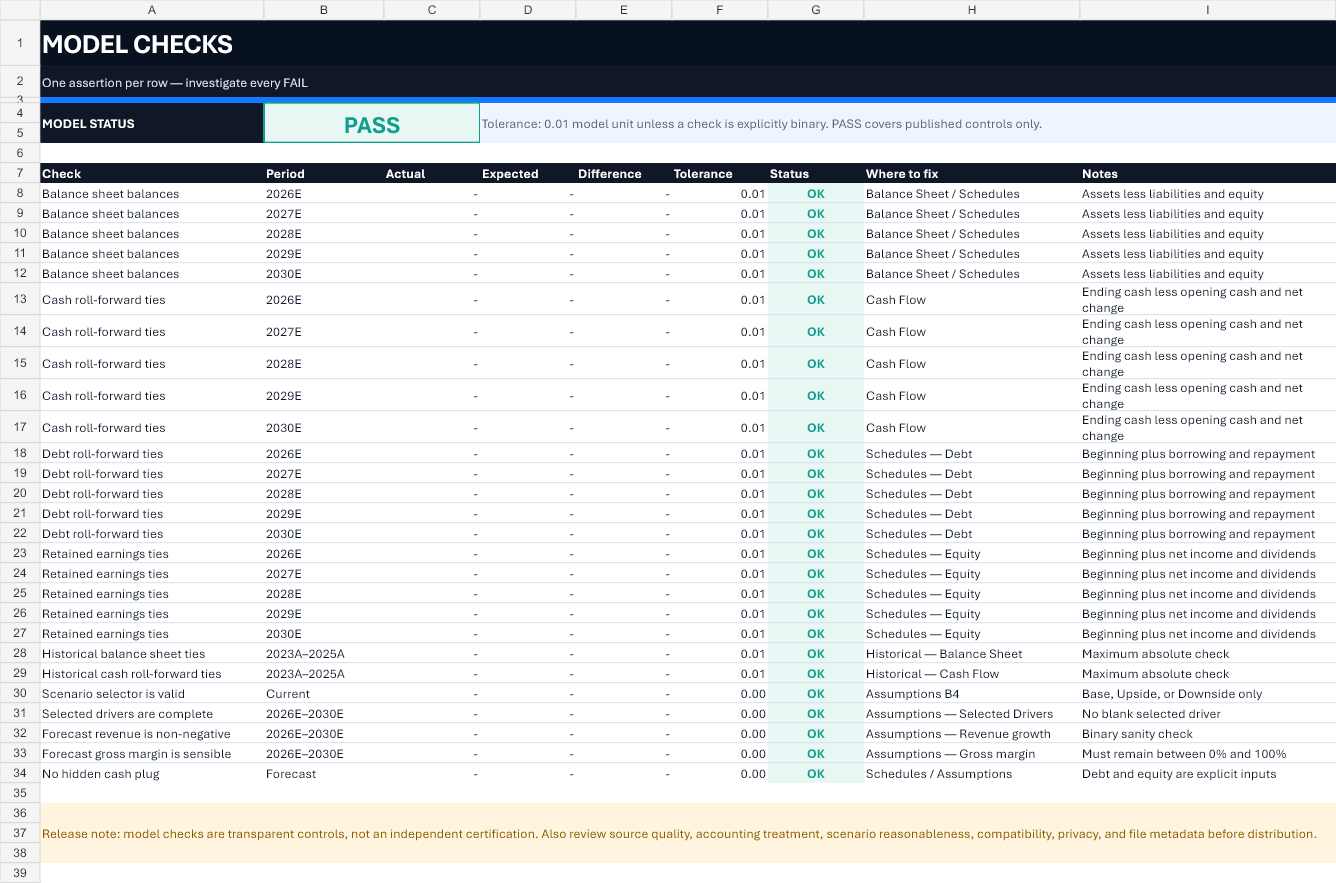Select the One assertion per row subtitle

(688, 82)
